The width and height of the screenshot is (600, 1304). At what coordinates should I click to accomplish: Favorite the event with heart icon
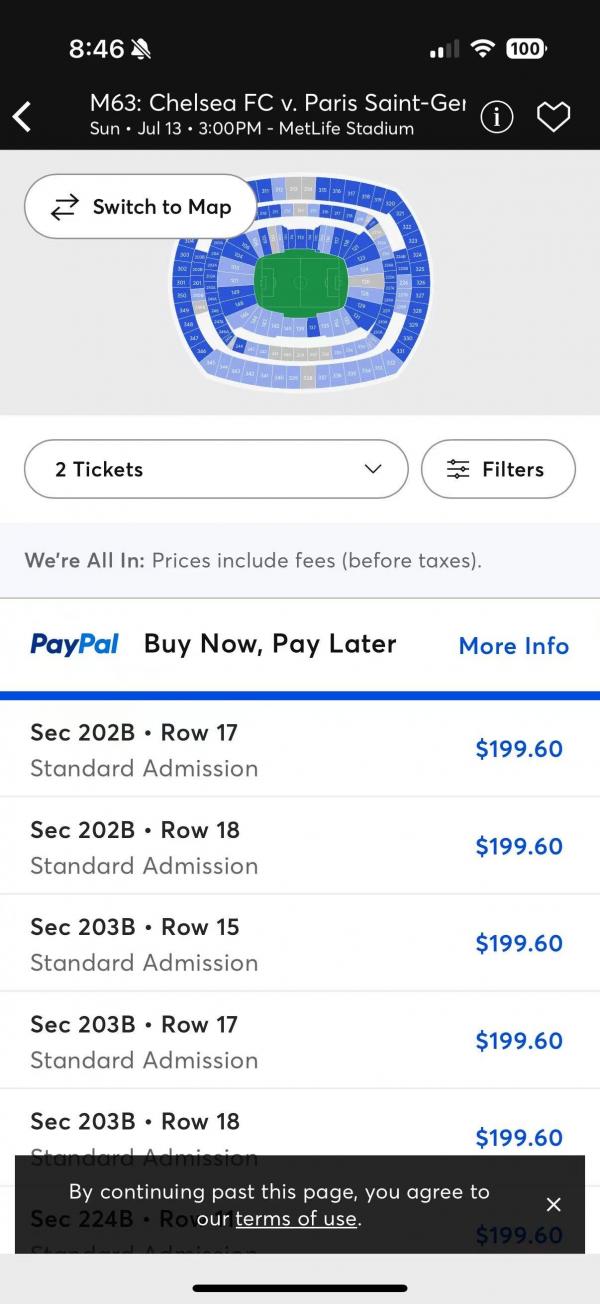(x=553, y=117)
